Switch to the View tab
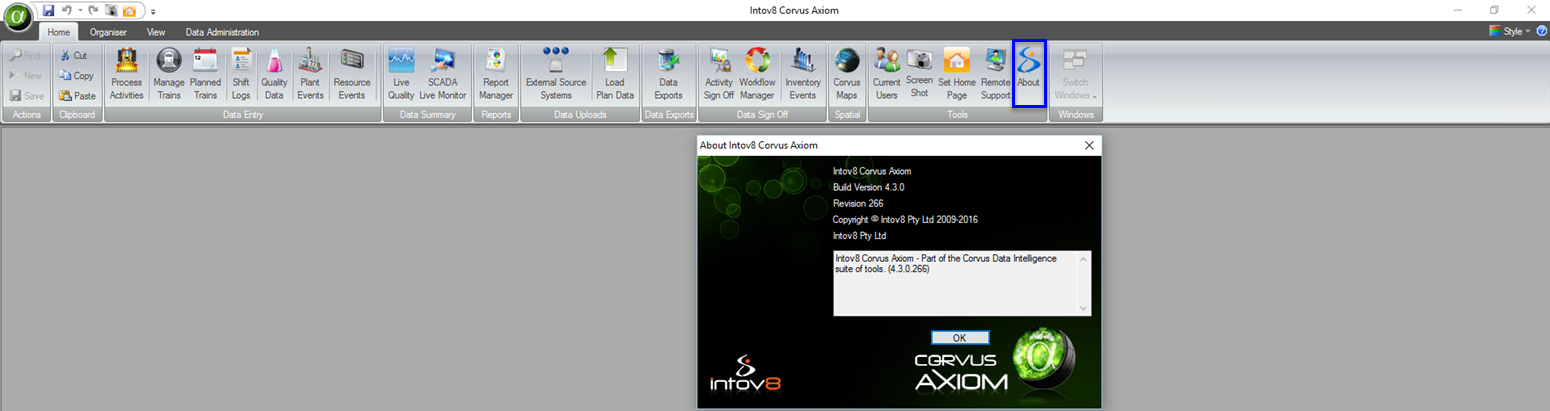This screenshot has height=411, width=1550. pos(156,32)
